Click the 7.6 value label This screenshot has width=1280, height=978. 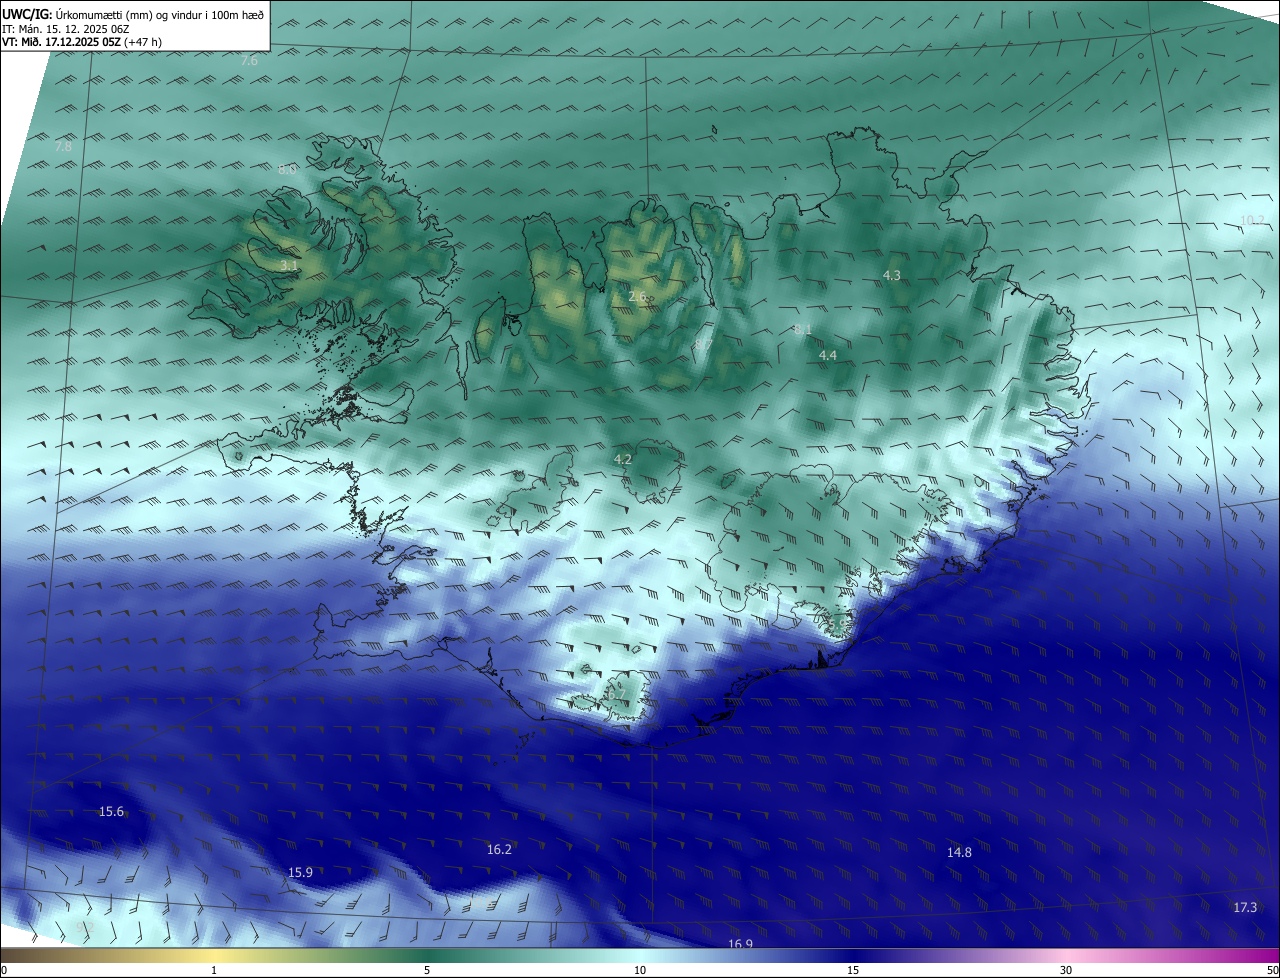point(249,61)
